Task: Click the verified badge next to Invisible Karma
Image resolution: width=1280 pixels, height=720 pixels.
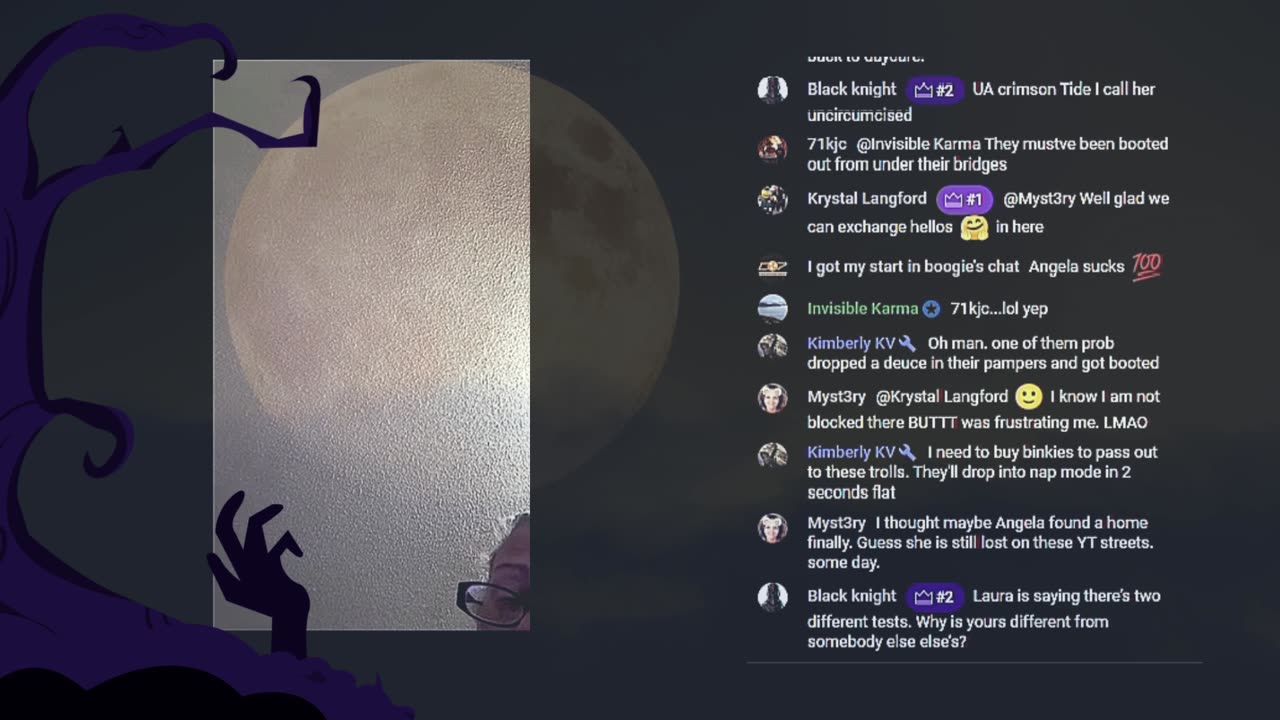Action: (931, 309)
